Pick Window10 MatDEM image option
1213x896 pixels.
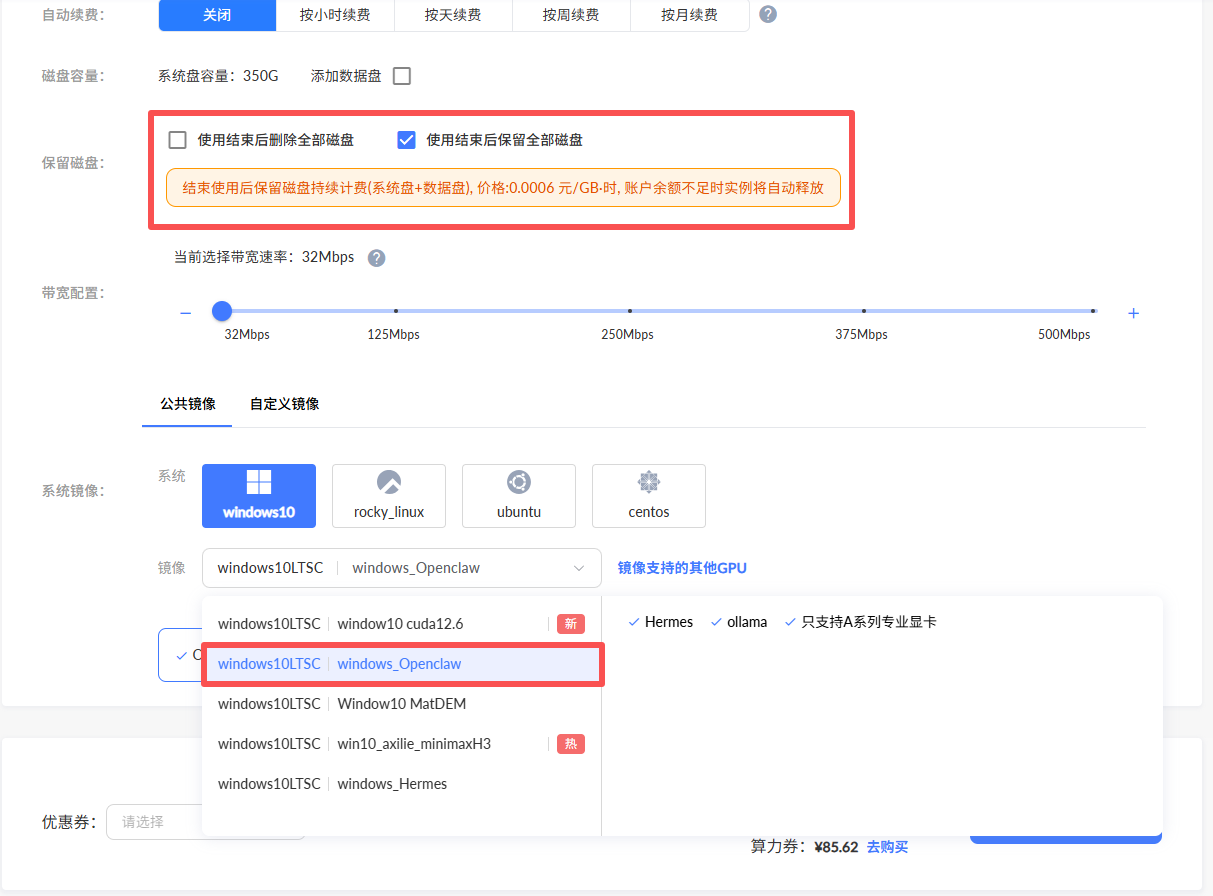tap(401, 704)
